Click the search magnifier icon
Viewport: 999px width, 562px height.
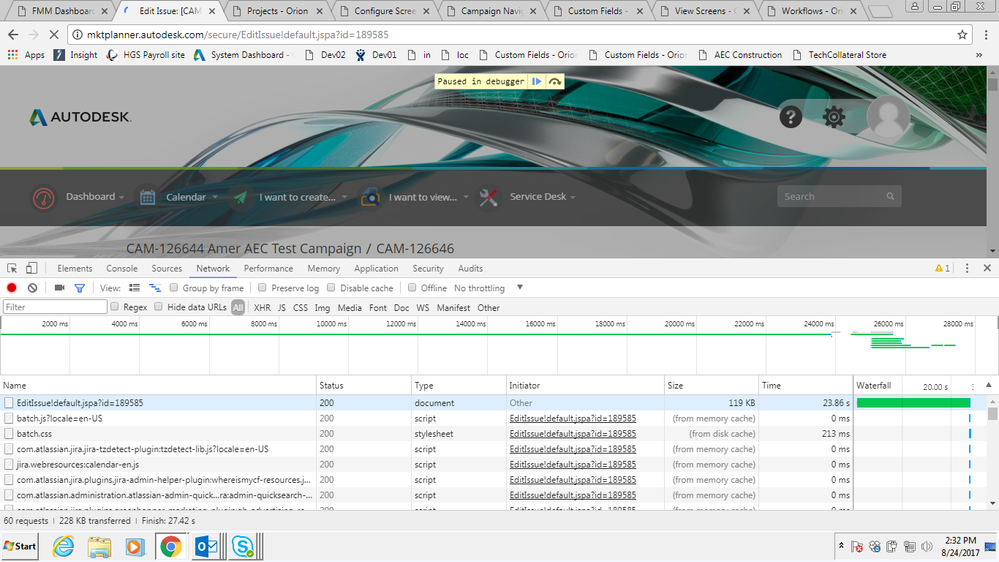point(890,196)
